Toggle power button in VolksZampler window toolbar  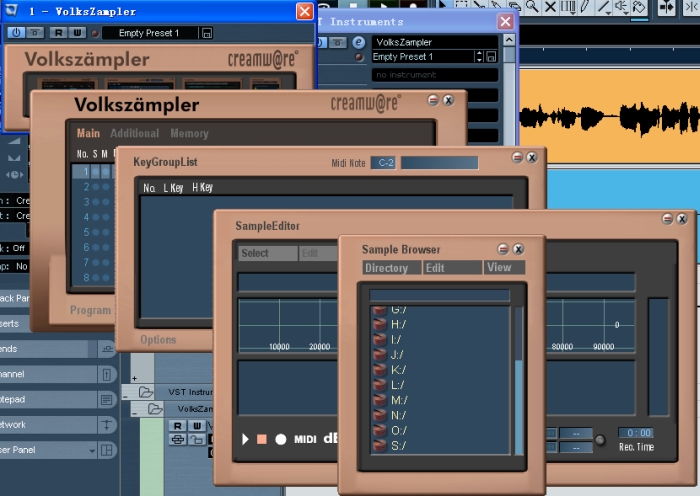[x=16, y=33]
